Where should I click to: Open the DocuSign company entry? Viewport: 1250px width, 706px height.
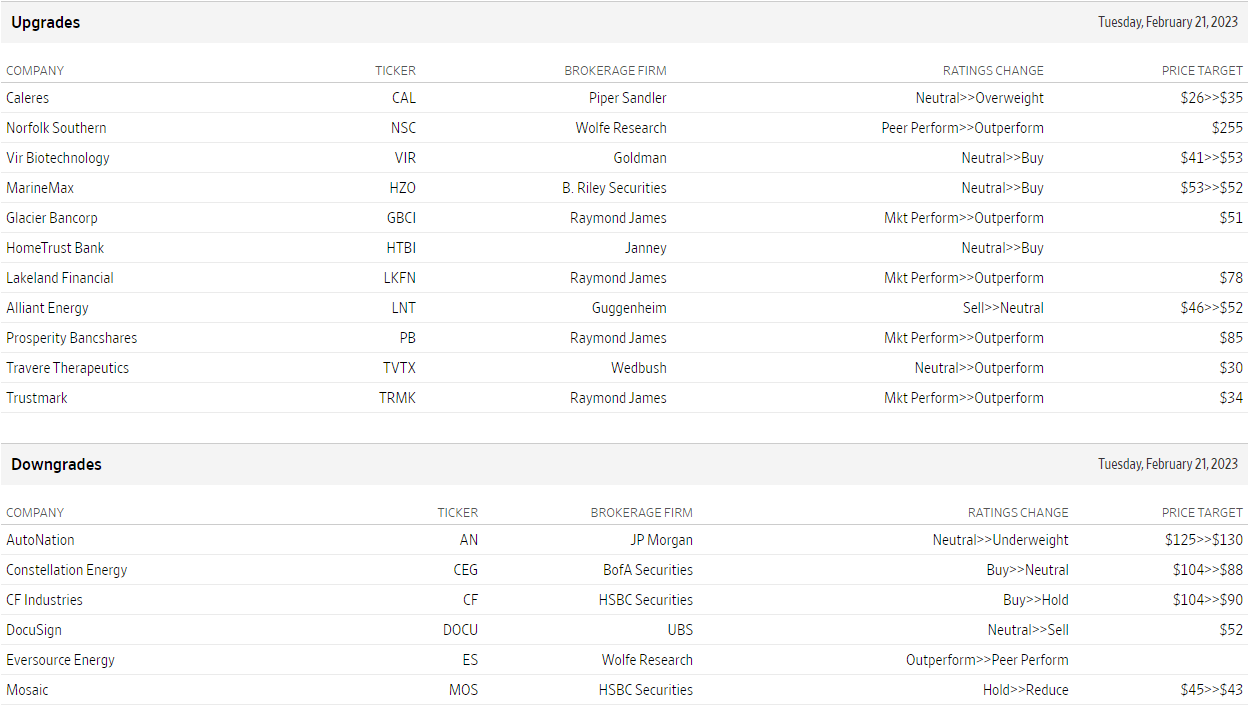click(x=34, y=630)
